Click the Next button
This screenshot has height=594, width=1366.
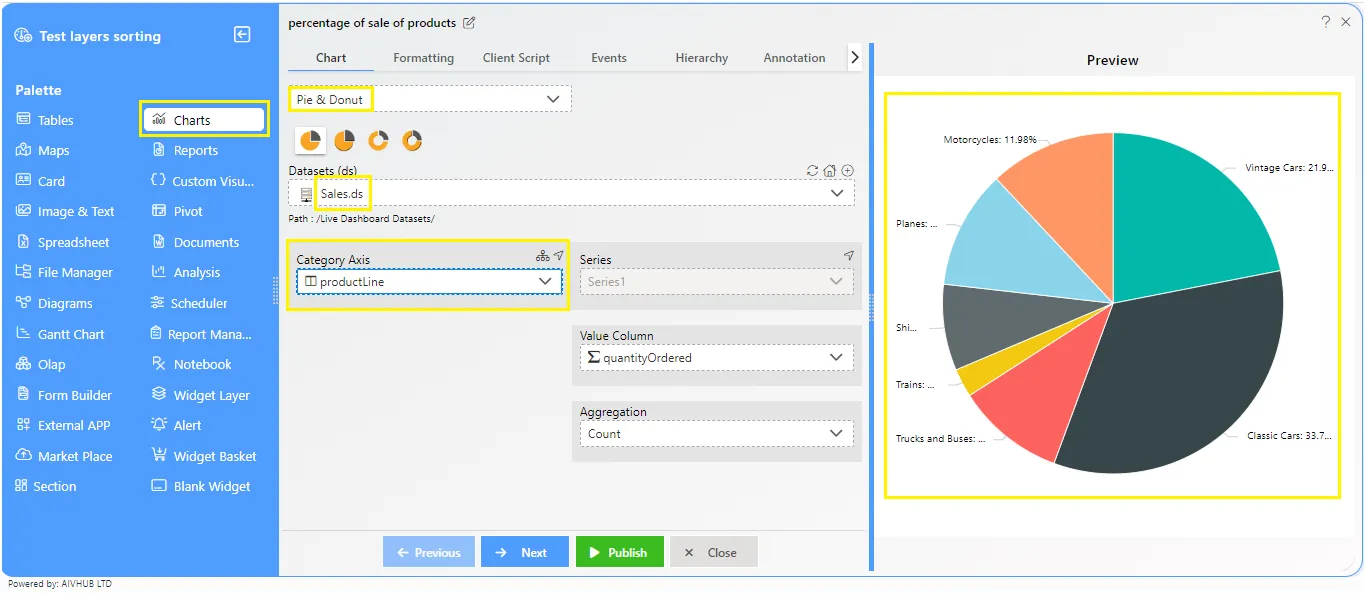coord(524,552)
